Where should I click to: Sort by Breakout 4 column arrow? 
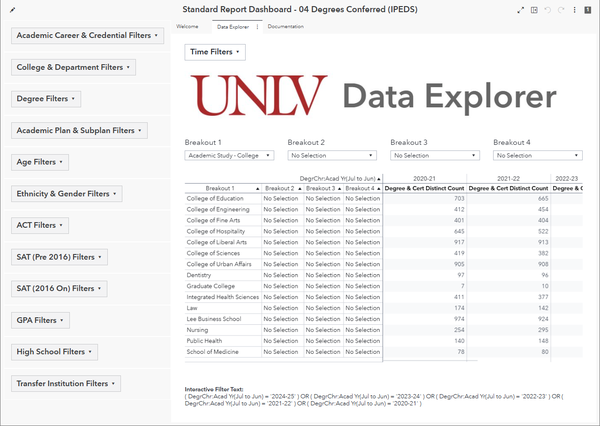click(x=378, y=189)
